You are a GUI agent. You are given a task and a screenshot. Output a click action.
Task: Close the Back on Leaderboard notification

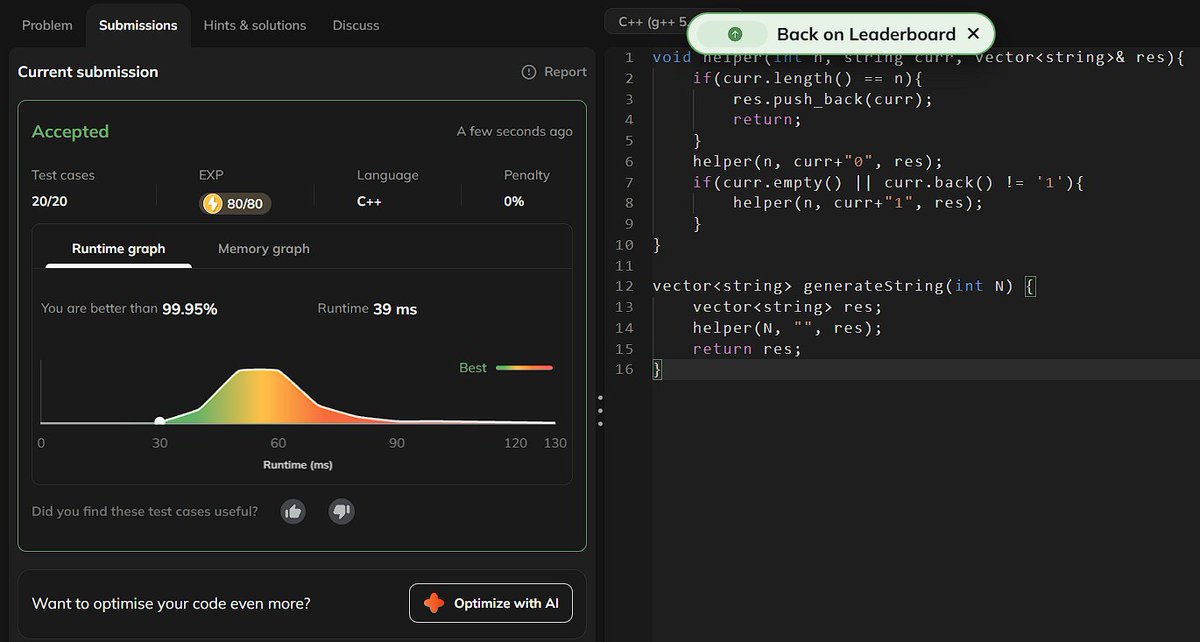coord(973,34)
